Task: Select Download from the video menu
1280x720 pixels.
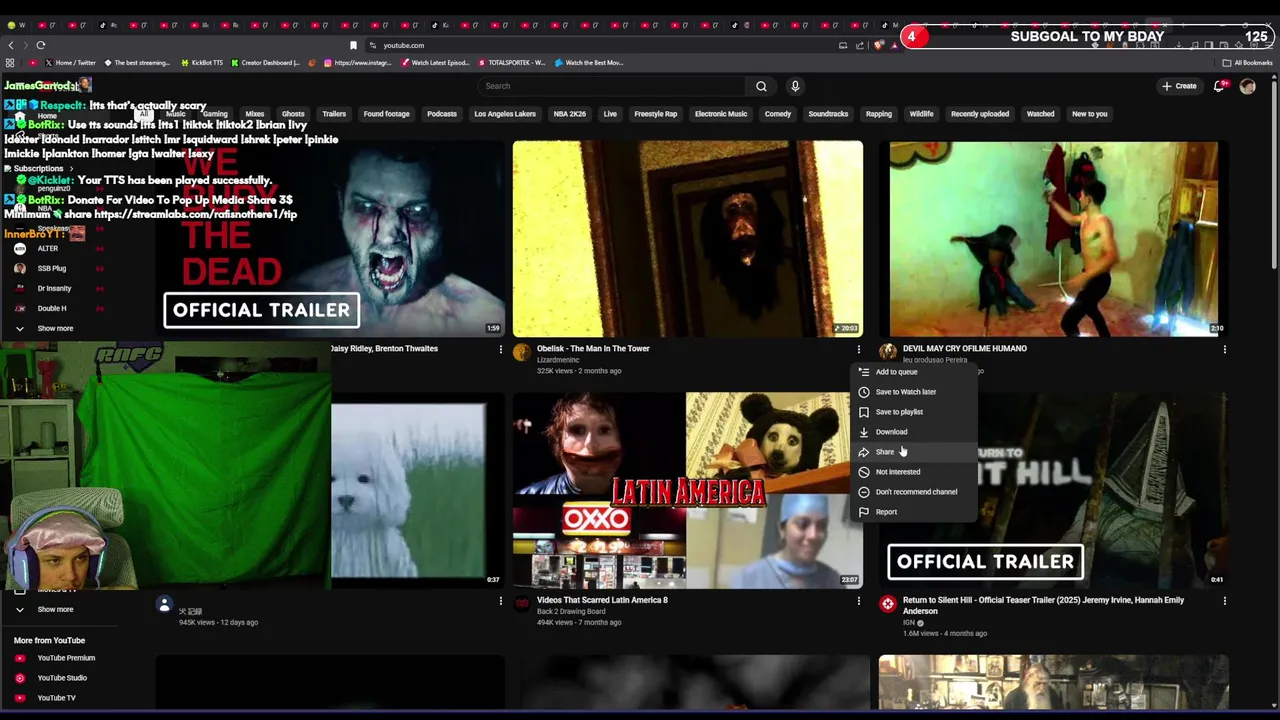Action: coord(913,432)
